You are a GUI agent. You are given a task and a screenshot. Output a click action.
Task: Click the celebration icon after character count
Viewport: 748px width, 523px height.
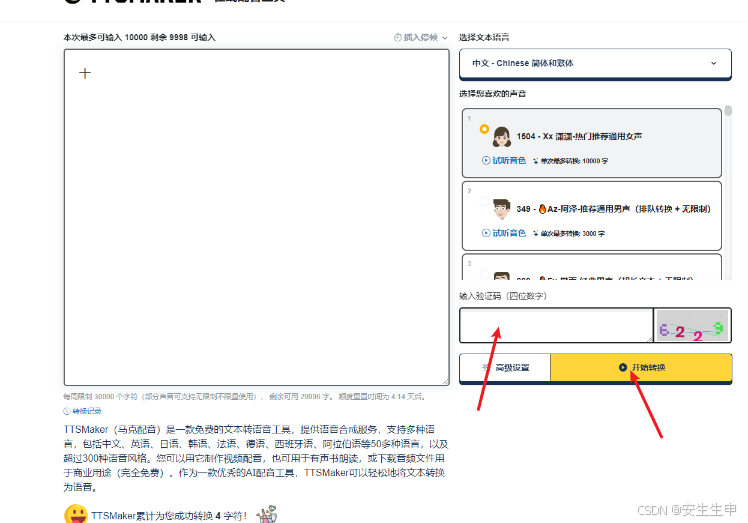click(x=267, y=514)
